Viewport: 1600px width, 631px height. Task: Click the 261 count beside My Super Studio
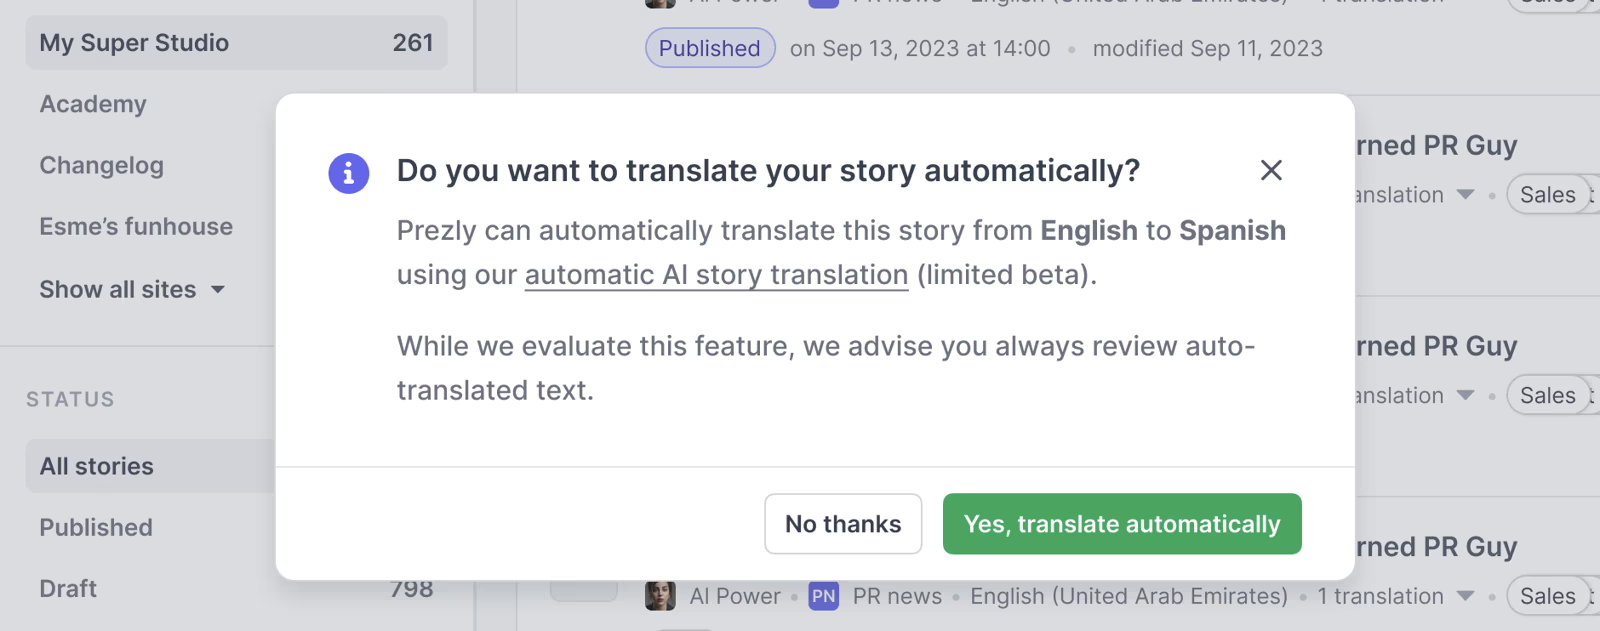[x=413, y=43]
